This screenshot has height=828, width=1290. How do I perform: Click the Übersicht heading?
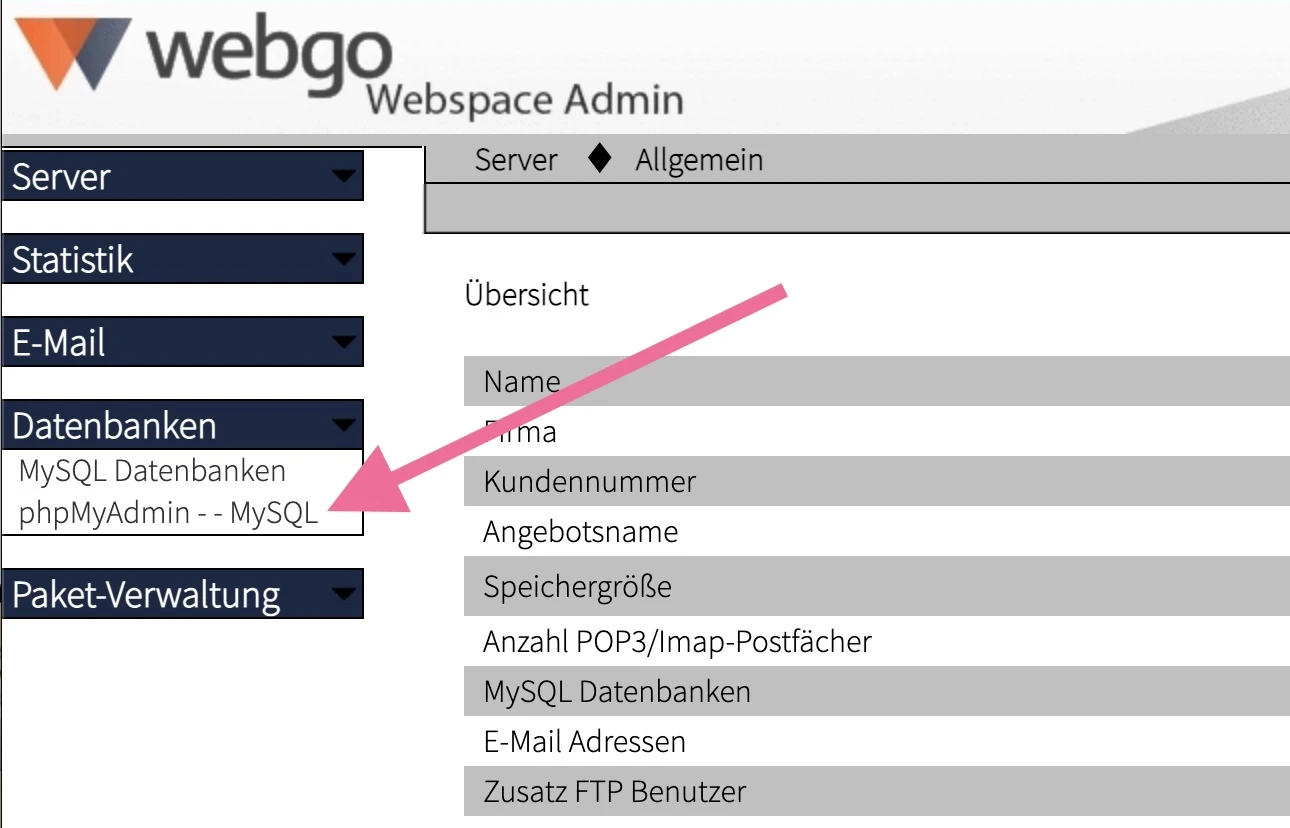[528, 294]
